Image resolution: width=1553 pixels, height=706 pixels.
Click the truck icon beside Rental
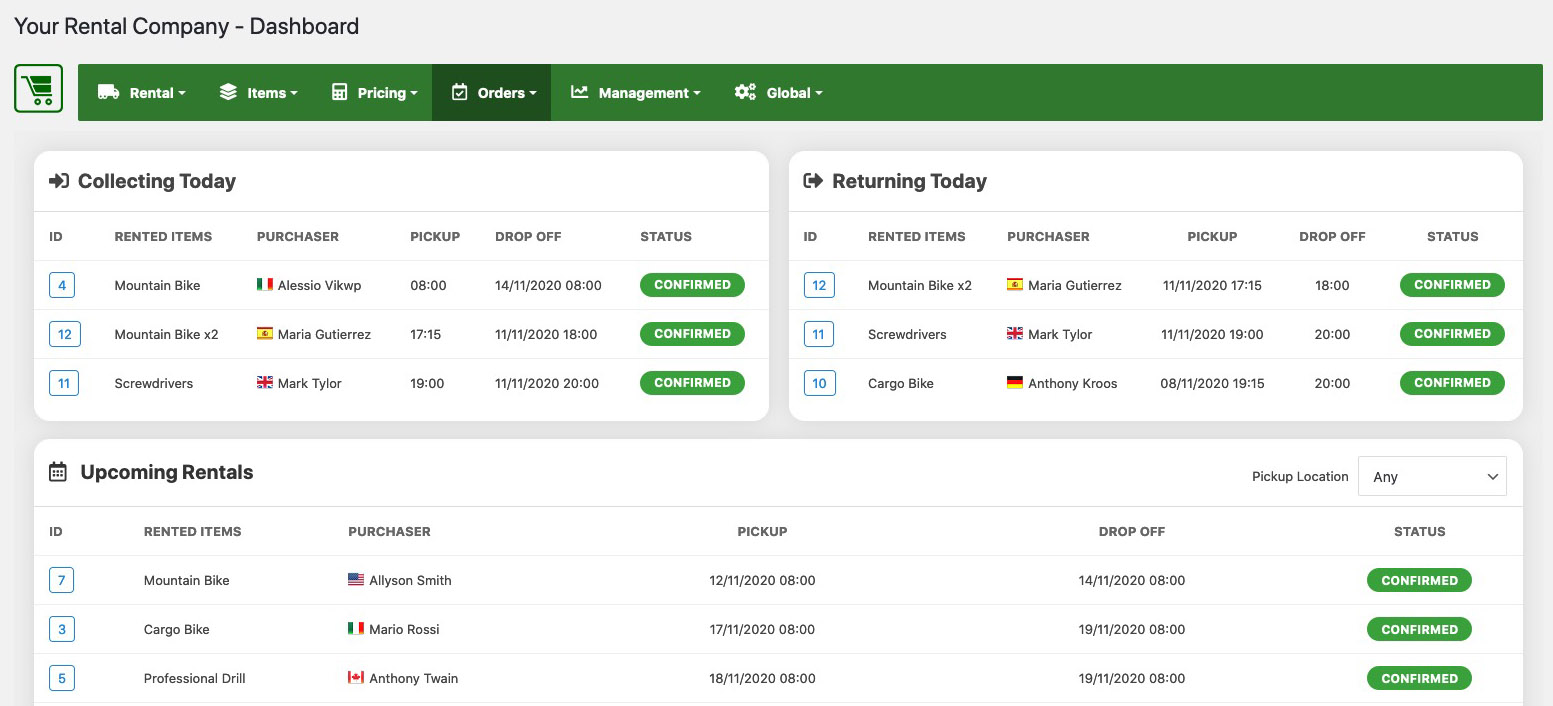(x=108, y=92)
